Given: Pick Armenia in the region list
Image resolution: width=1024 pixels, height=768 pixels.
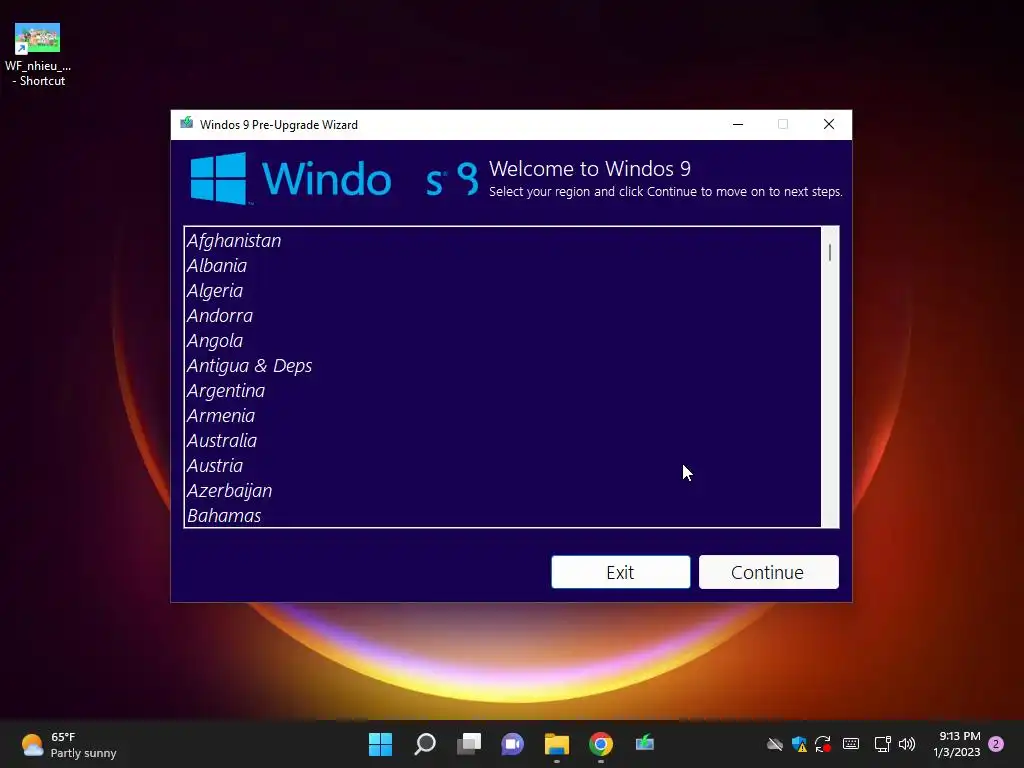Looking at the screenshot, I should tap(502, 415).
